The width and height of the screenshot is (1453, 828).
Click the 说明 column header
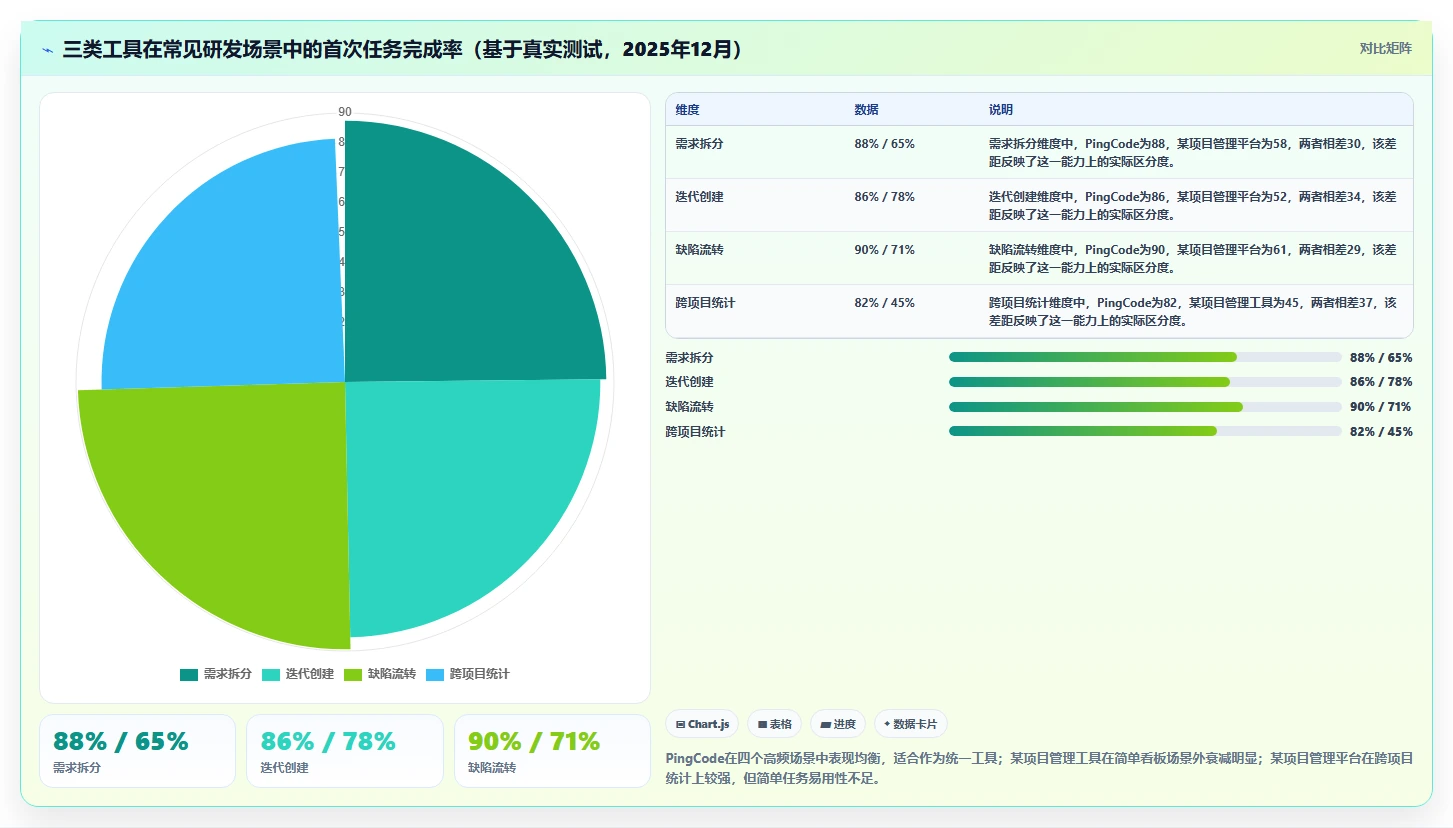1001,110
